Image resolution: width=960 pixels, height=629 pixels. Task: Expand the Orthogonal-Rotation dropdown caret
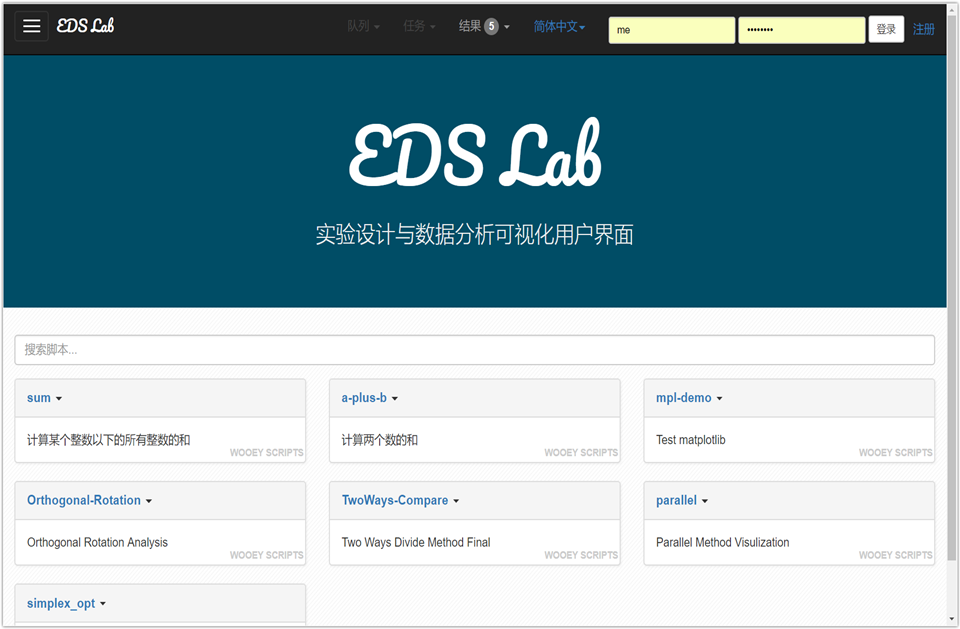tap(149, 501)
